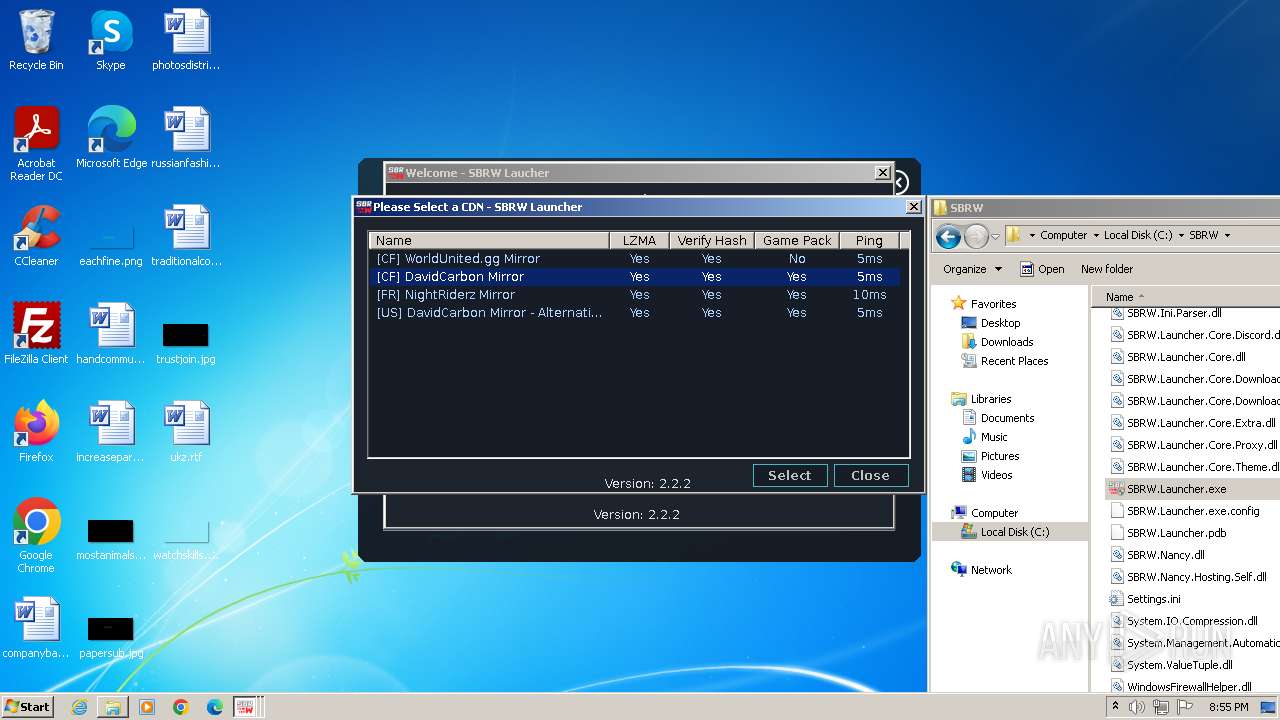Sort Explorer files by Name column
Viewport: 1280px width, 720px height.
point(1185,297)
